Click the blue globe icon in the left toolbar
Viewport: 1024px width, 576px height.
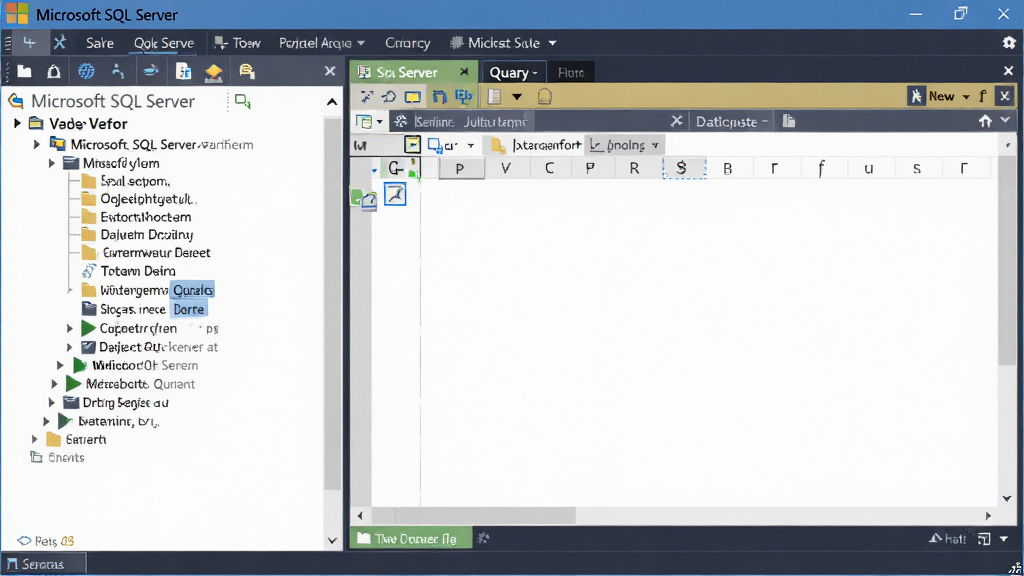click(86, 71)
